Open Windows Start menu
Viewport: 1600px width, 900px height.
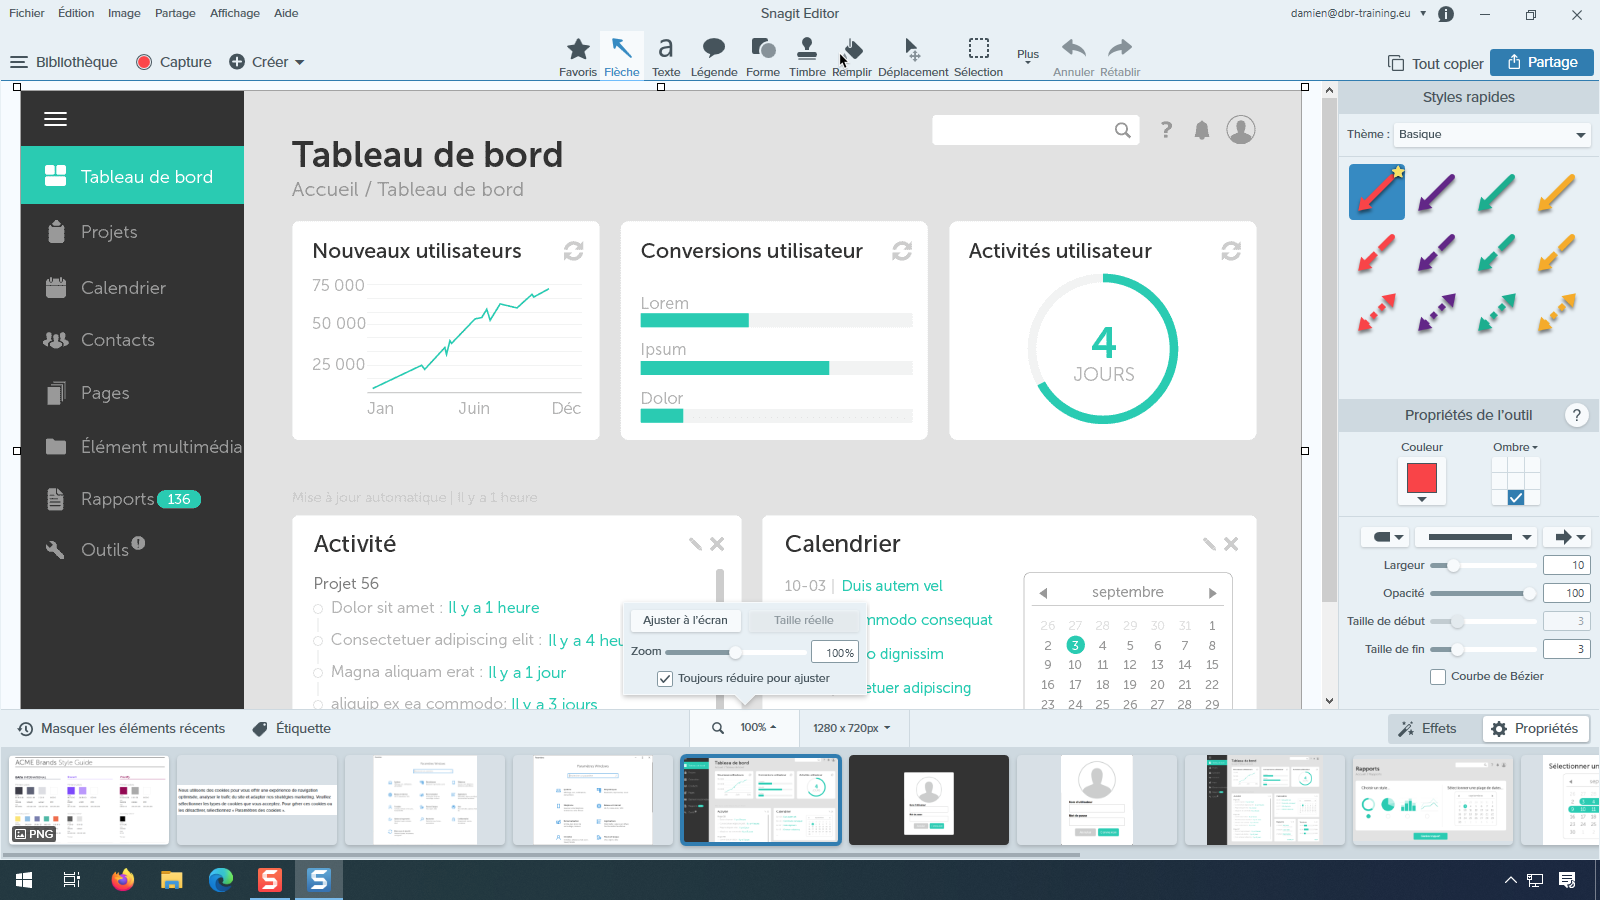pyautogui.click(x=24, y=880)
